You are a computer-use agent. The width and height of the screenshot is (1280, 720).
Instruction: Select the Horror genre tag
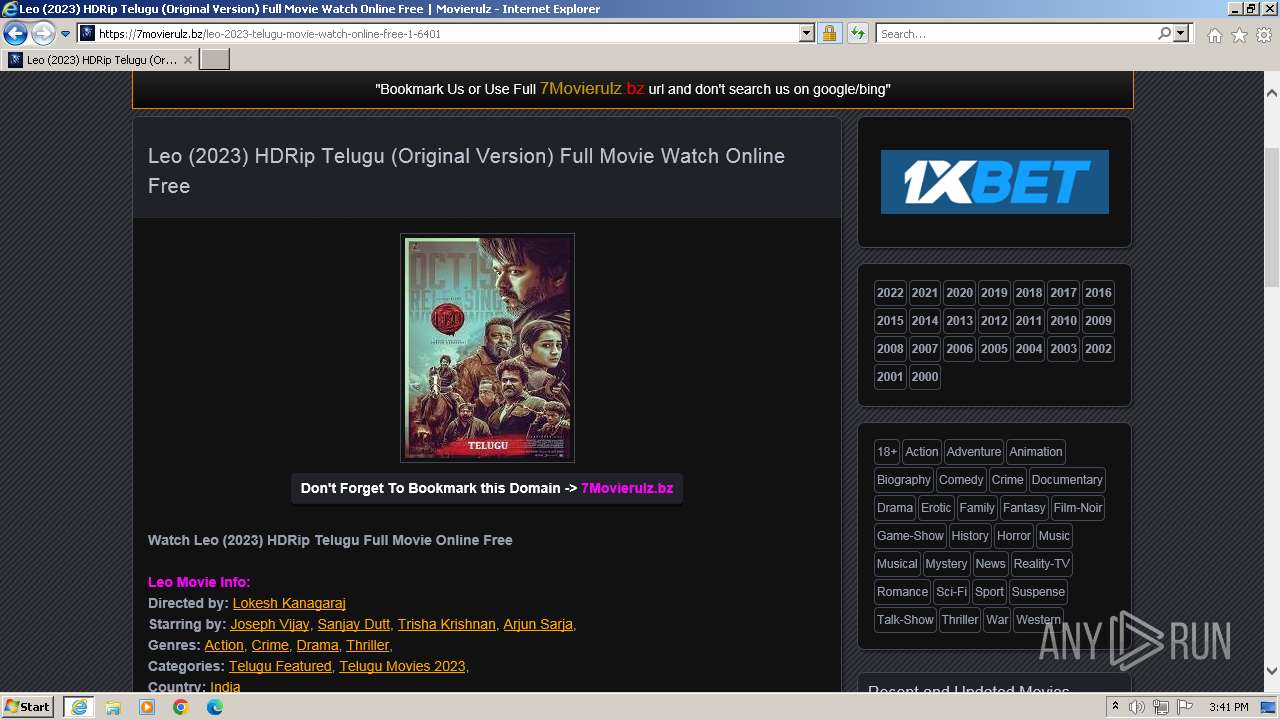1013,536
